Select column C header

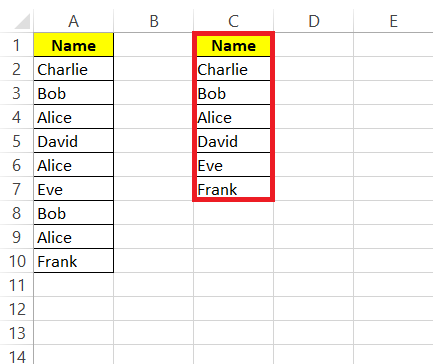click(x=234, y=21)
